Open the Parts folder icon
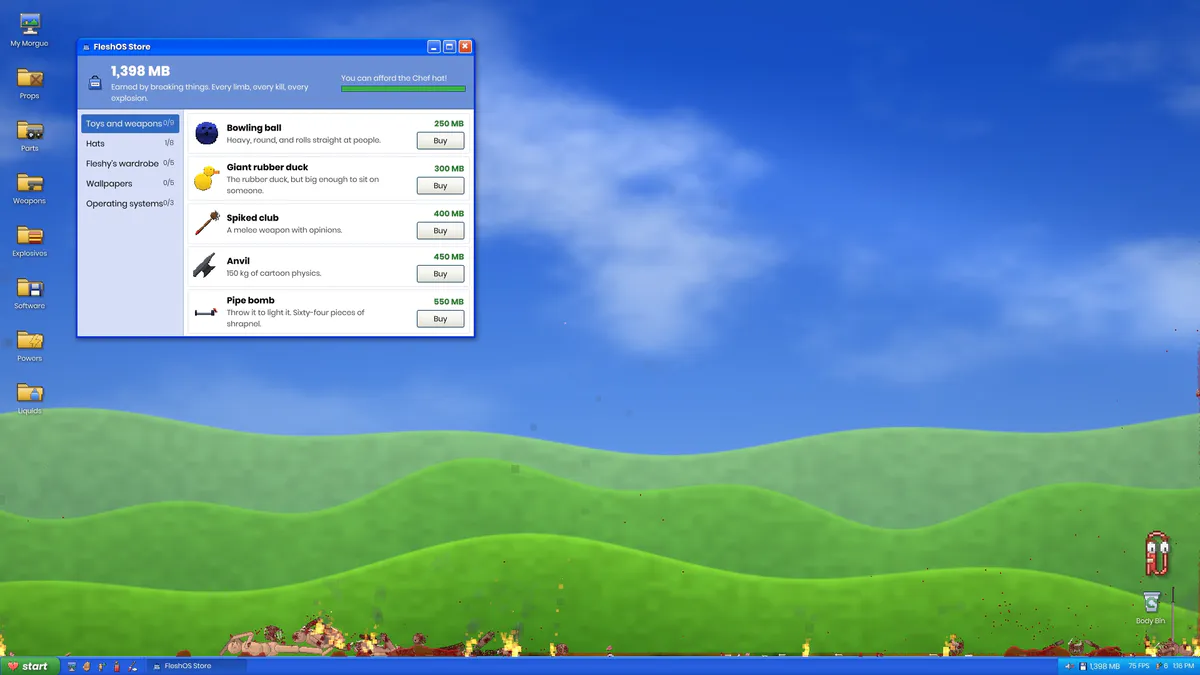This screenshot has width=1200, height=675. 30,135
